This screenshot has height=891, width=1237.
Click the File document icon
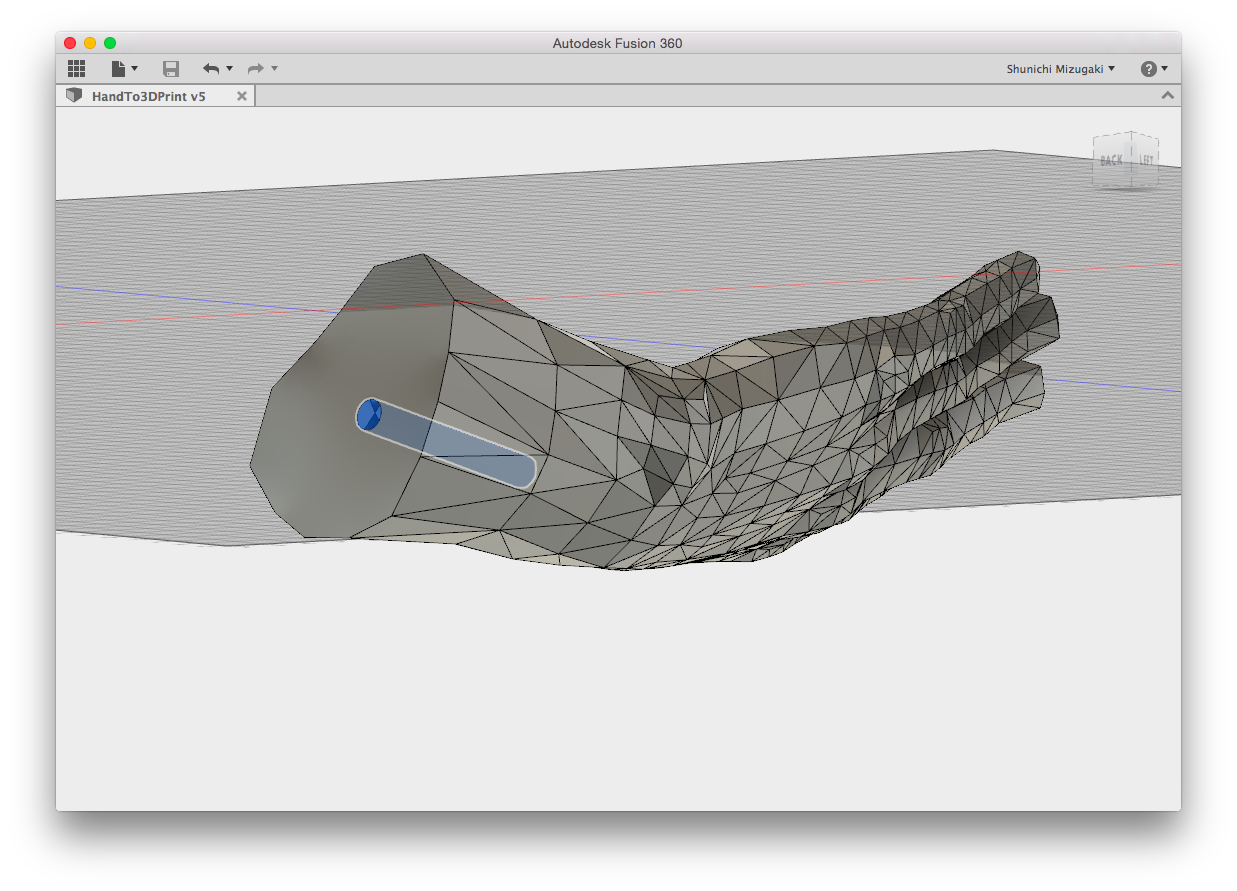(118, 69)
